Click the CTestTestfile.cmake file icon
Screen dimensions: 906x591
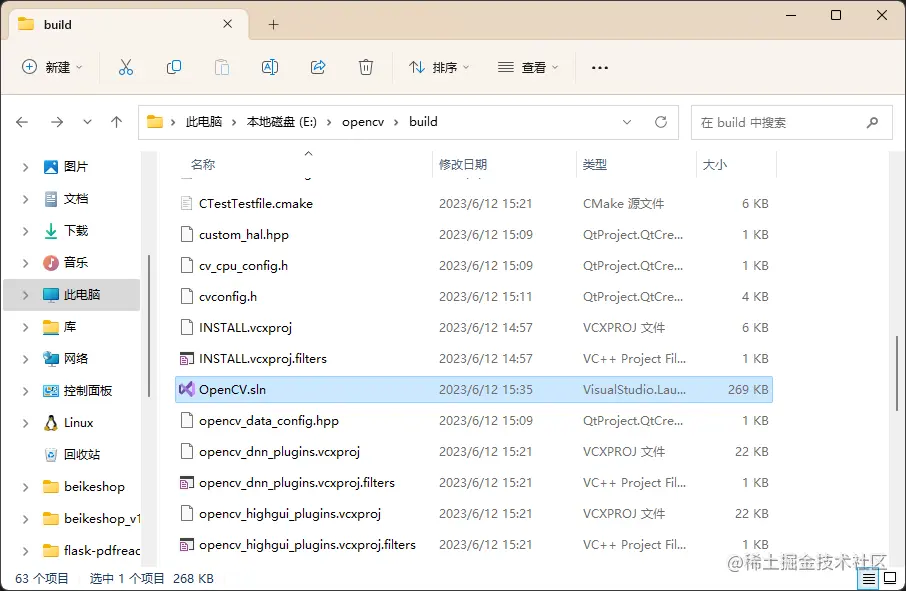coord(186,203)
